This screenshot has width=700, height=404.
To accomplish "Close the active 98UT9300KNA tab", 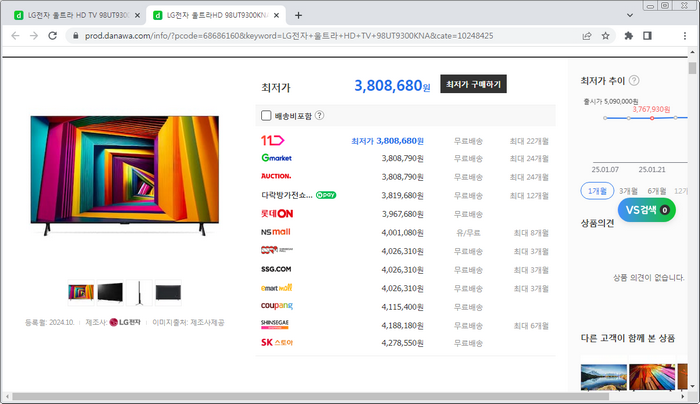I will (276, 16).
